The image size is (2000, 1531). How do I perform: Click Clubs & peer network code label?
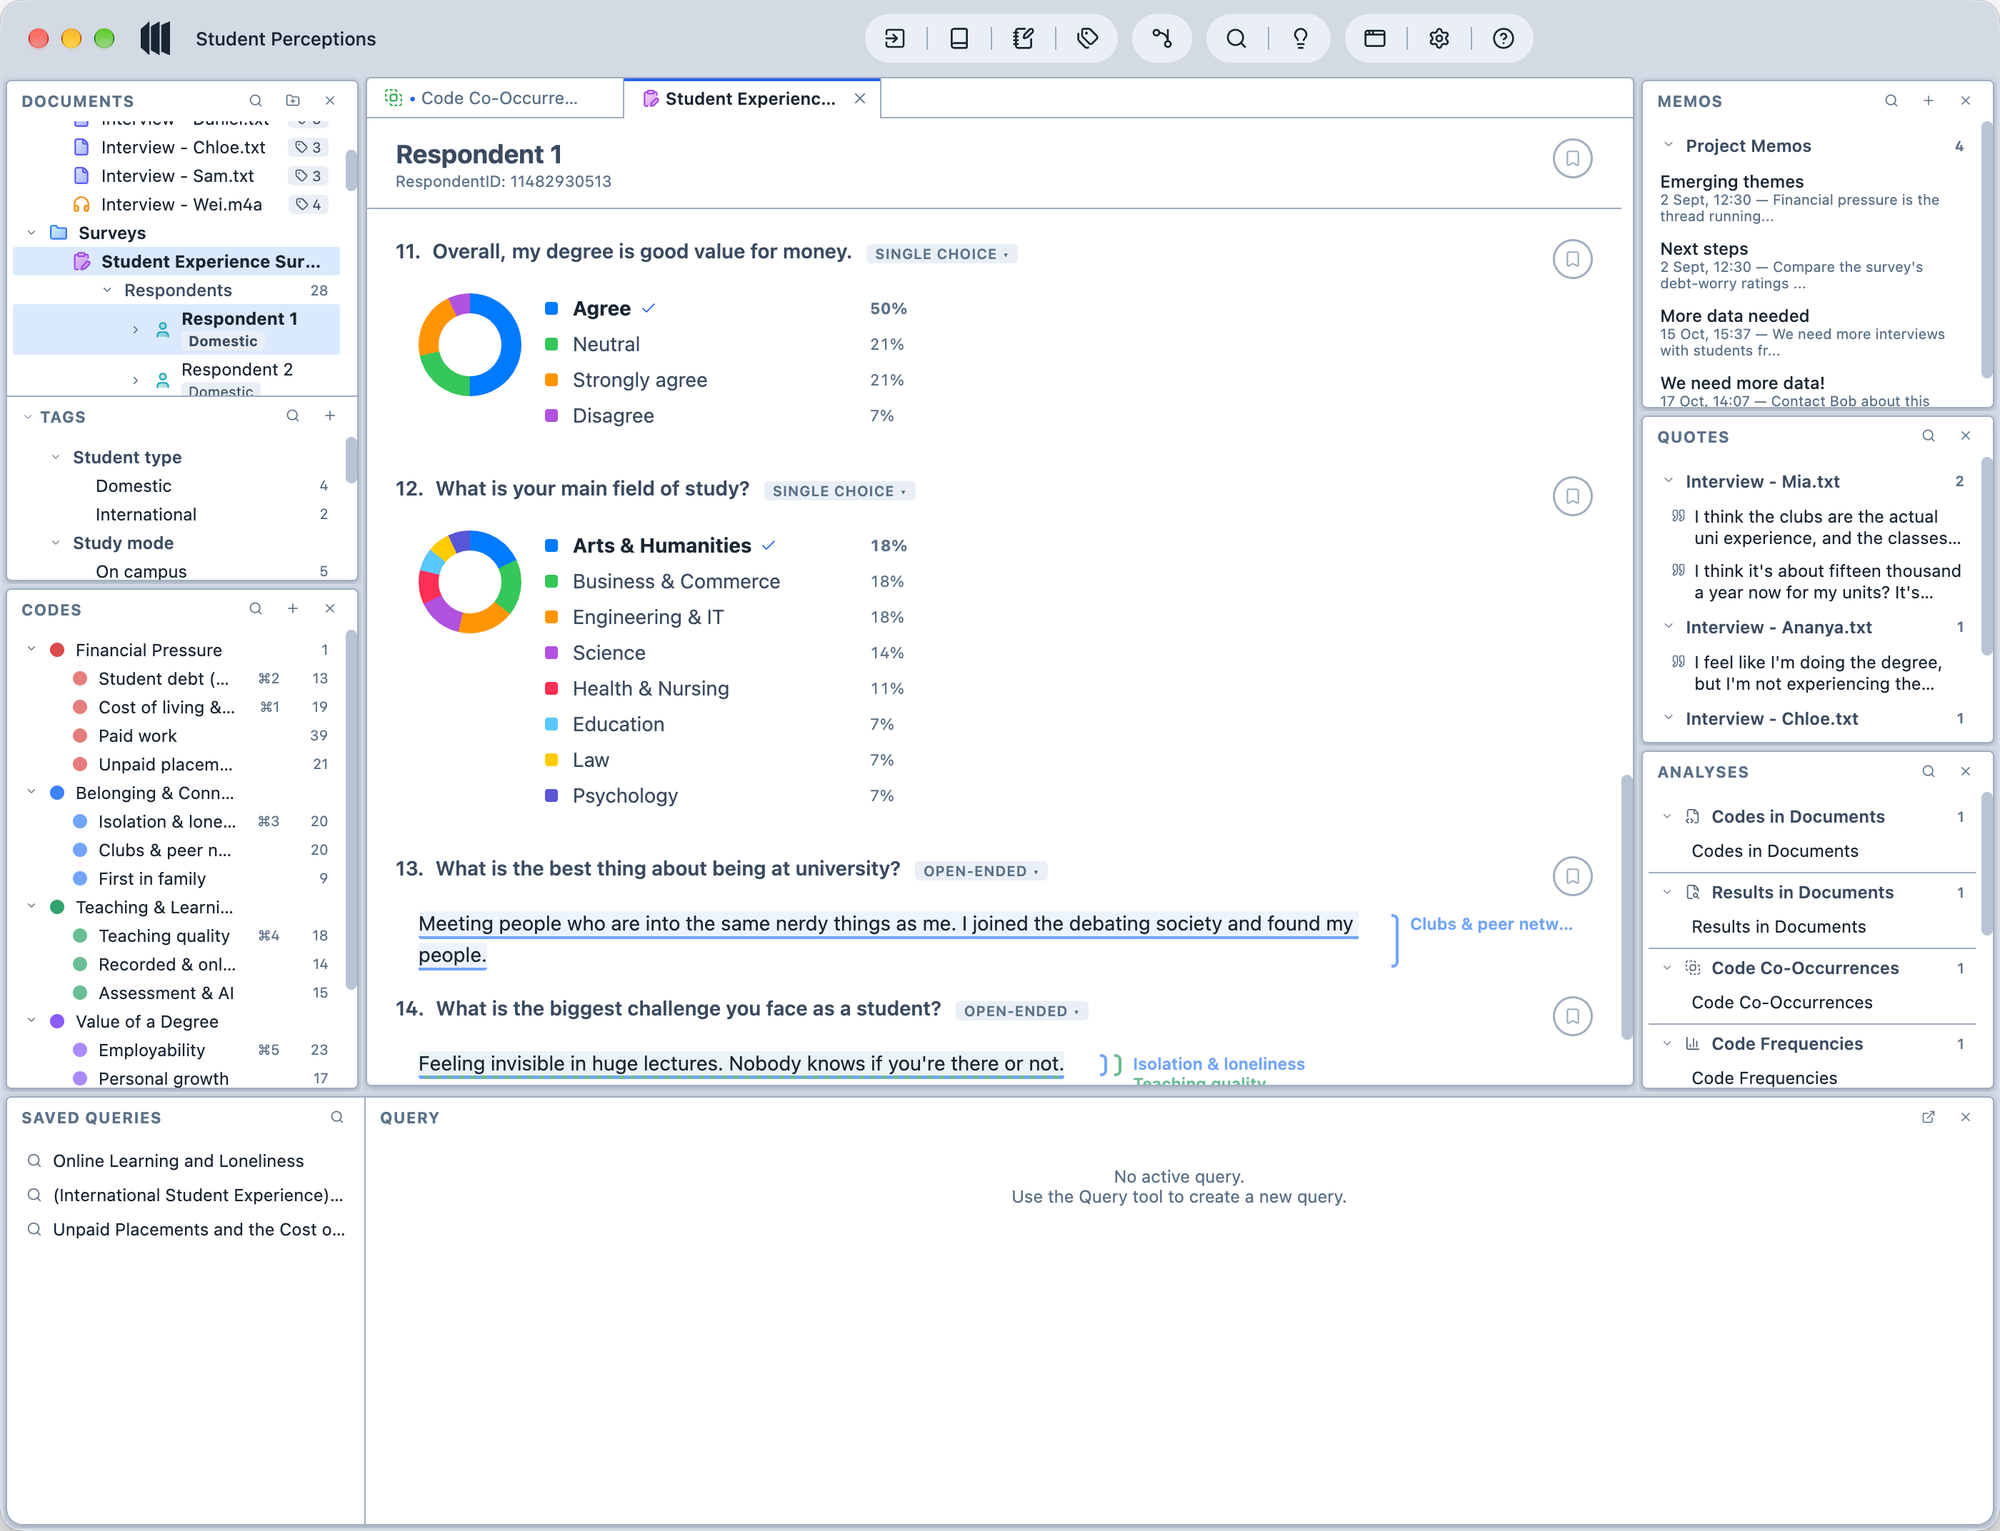click(x=1490, y=924)
